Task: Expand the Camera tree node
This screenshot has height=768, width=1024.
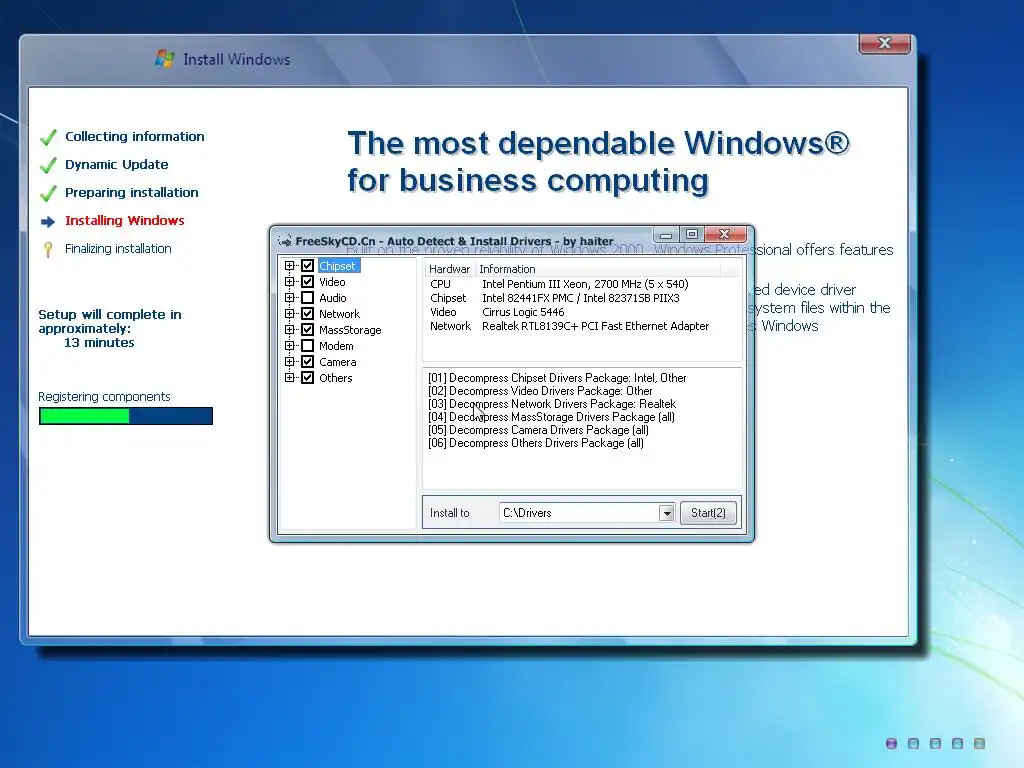Action: pyautogui.click(x=289, y=362)
